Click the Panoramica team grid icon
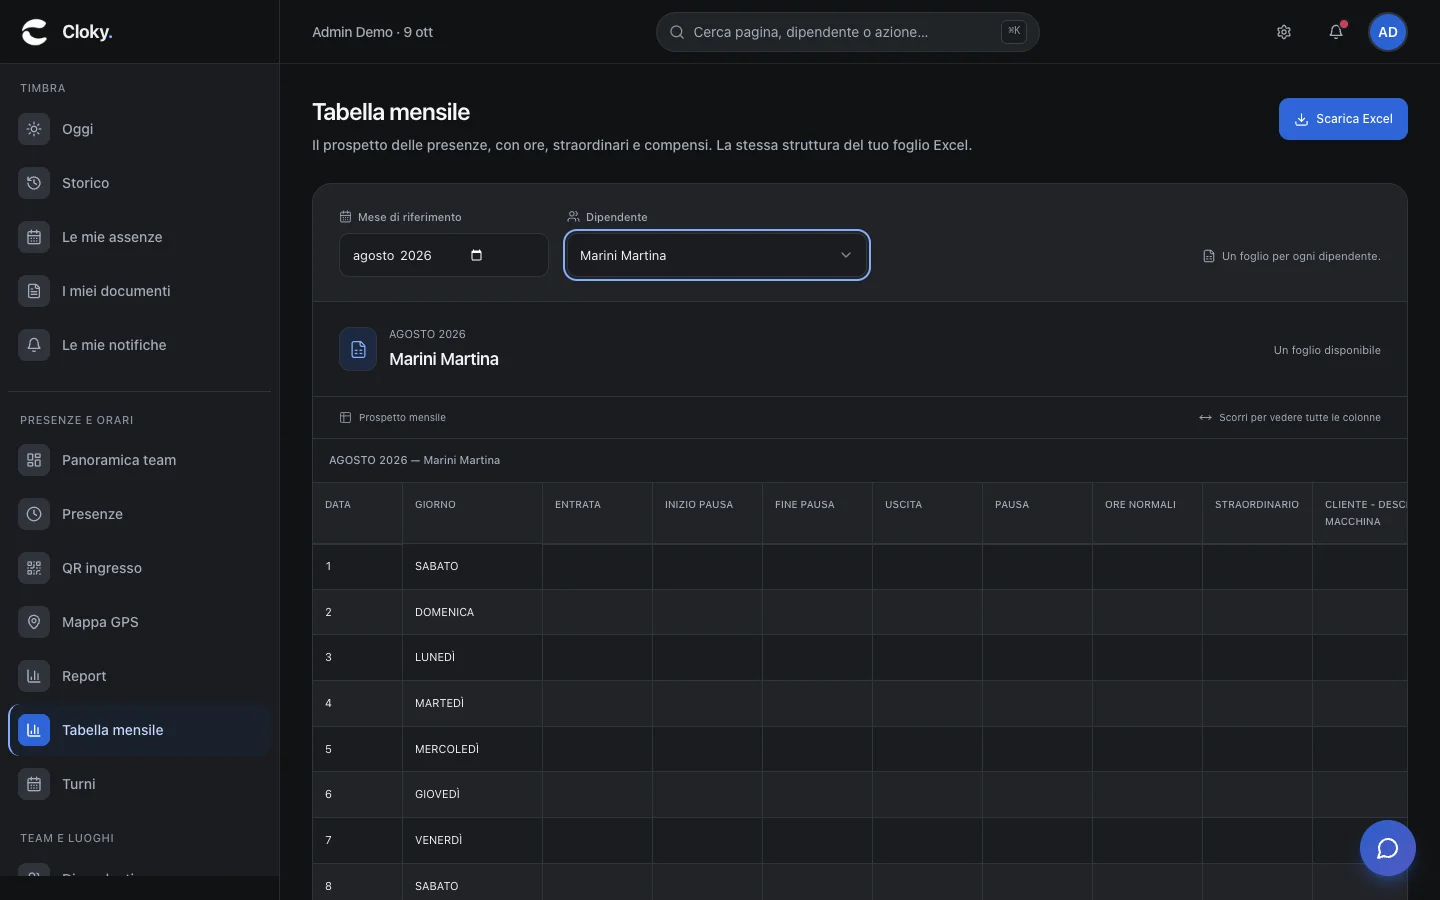Image resolution: width=1440 pixels, height=900 pixels. [x=34, y=460]
